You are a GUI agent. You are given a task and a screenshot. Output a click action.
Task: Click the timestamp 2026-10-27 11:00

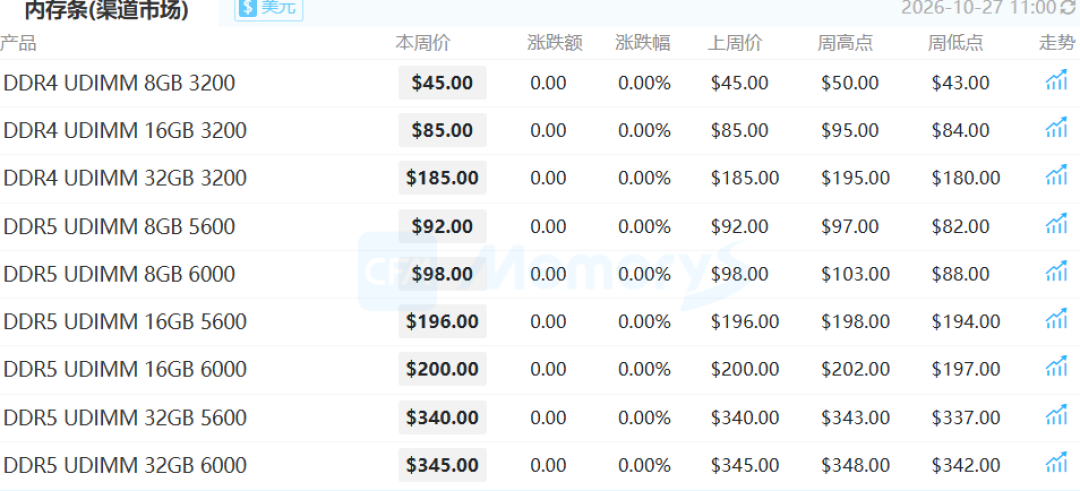[x=978, y=7]
